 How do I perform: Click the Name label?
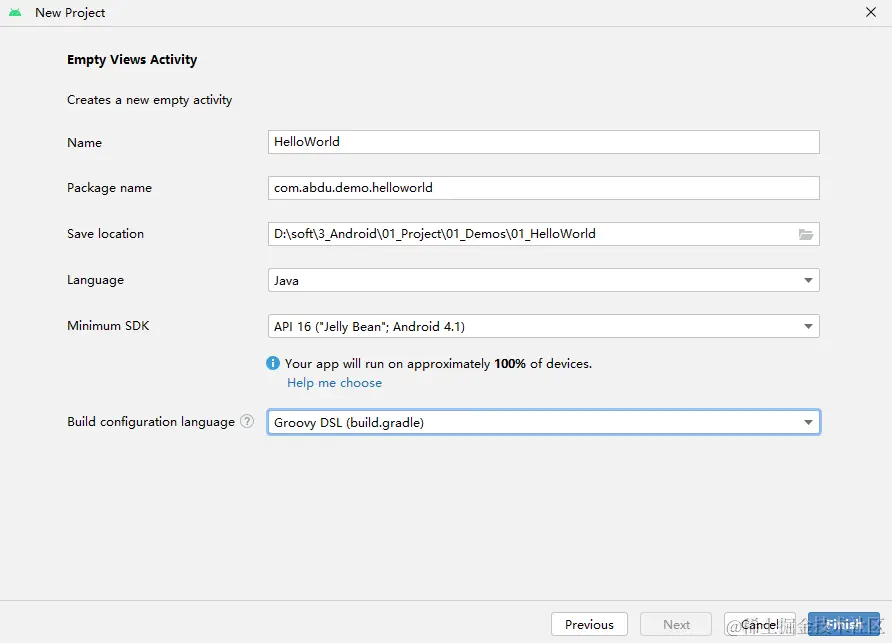(x=84, y=143)
